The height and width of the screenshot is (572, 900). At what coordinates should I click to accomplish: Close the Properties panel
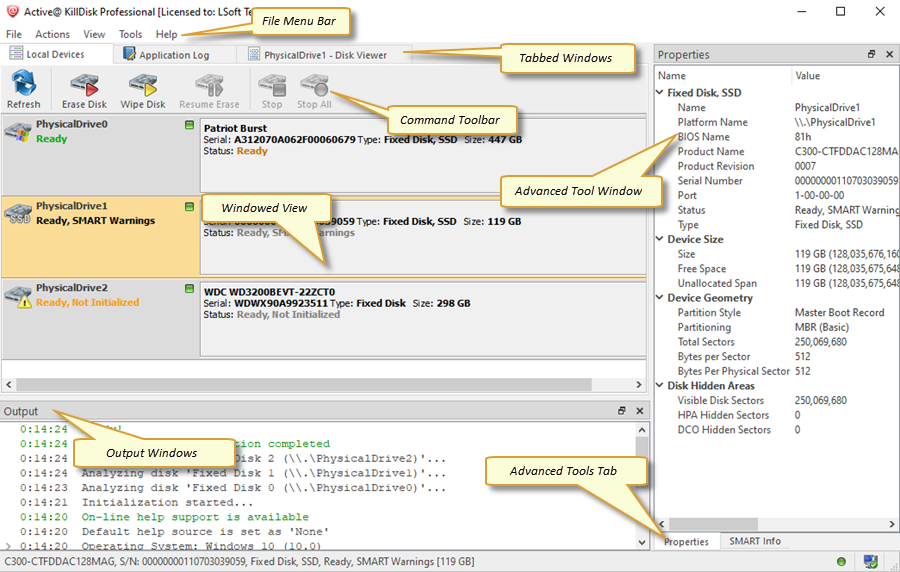(889, 54)
